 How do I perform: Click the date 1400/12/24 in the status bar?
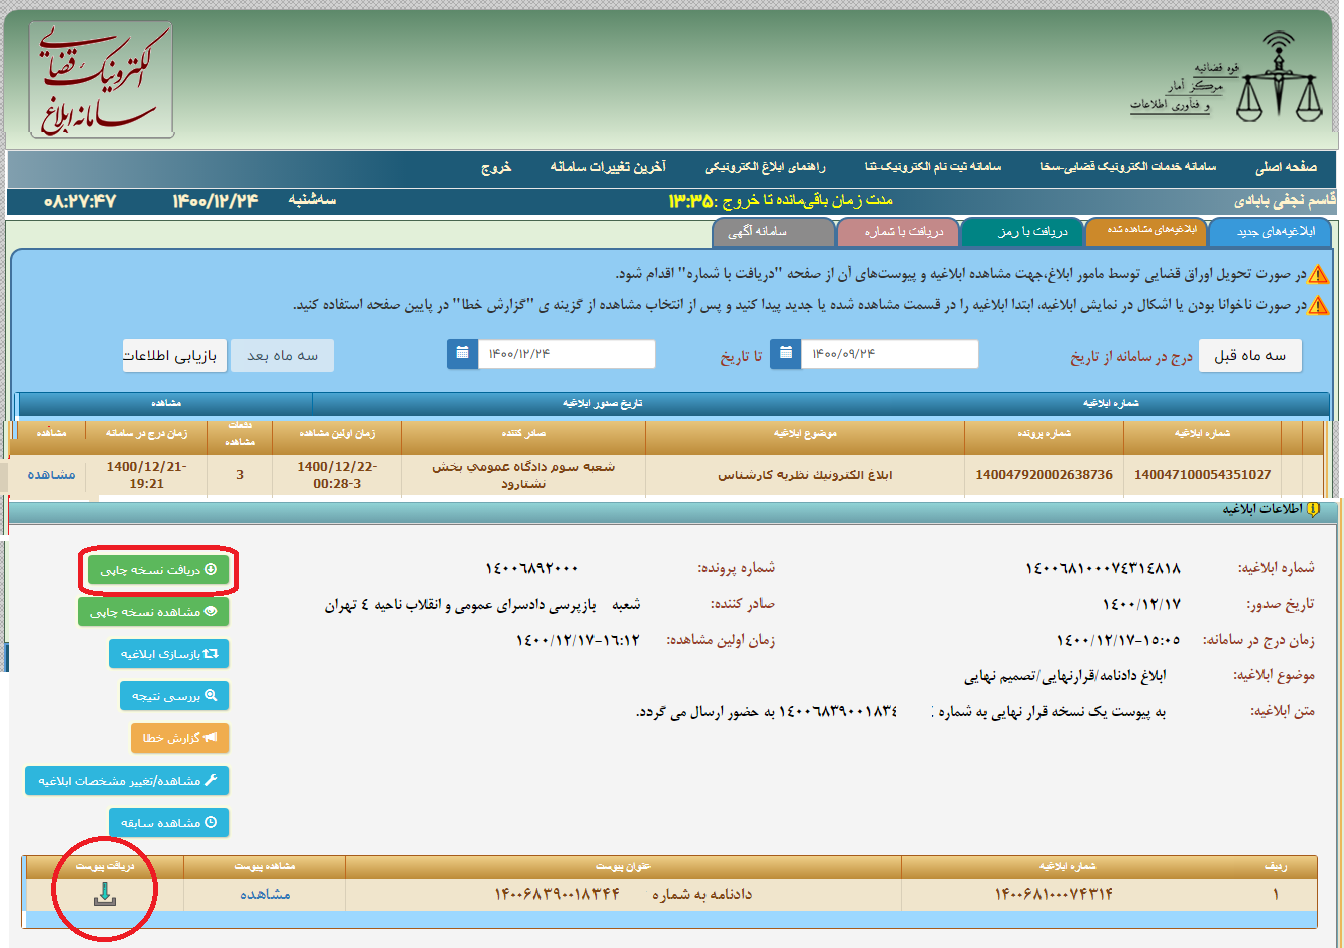[x=216, y=200]
